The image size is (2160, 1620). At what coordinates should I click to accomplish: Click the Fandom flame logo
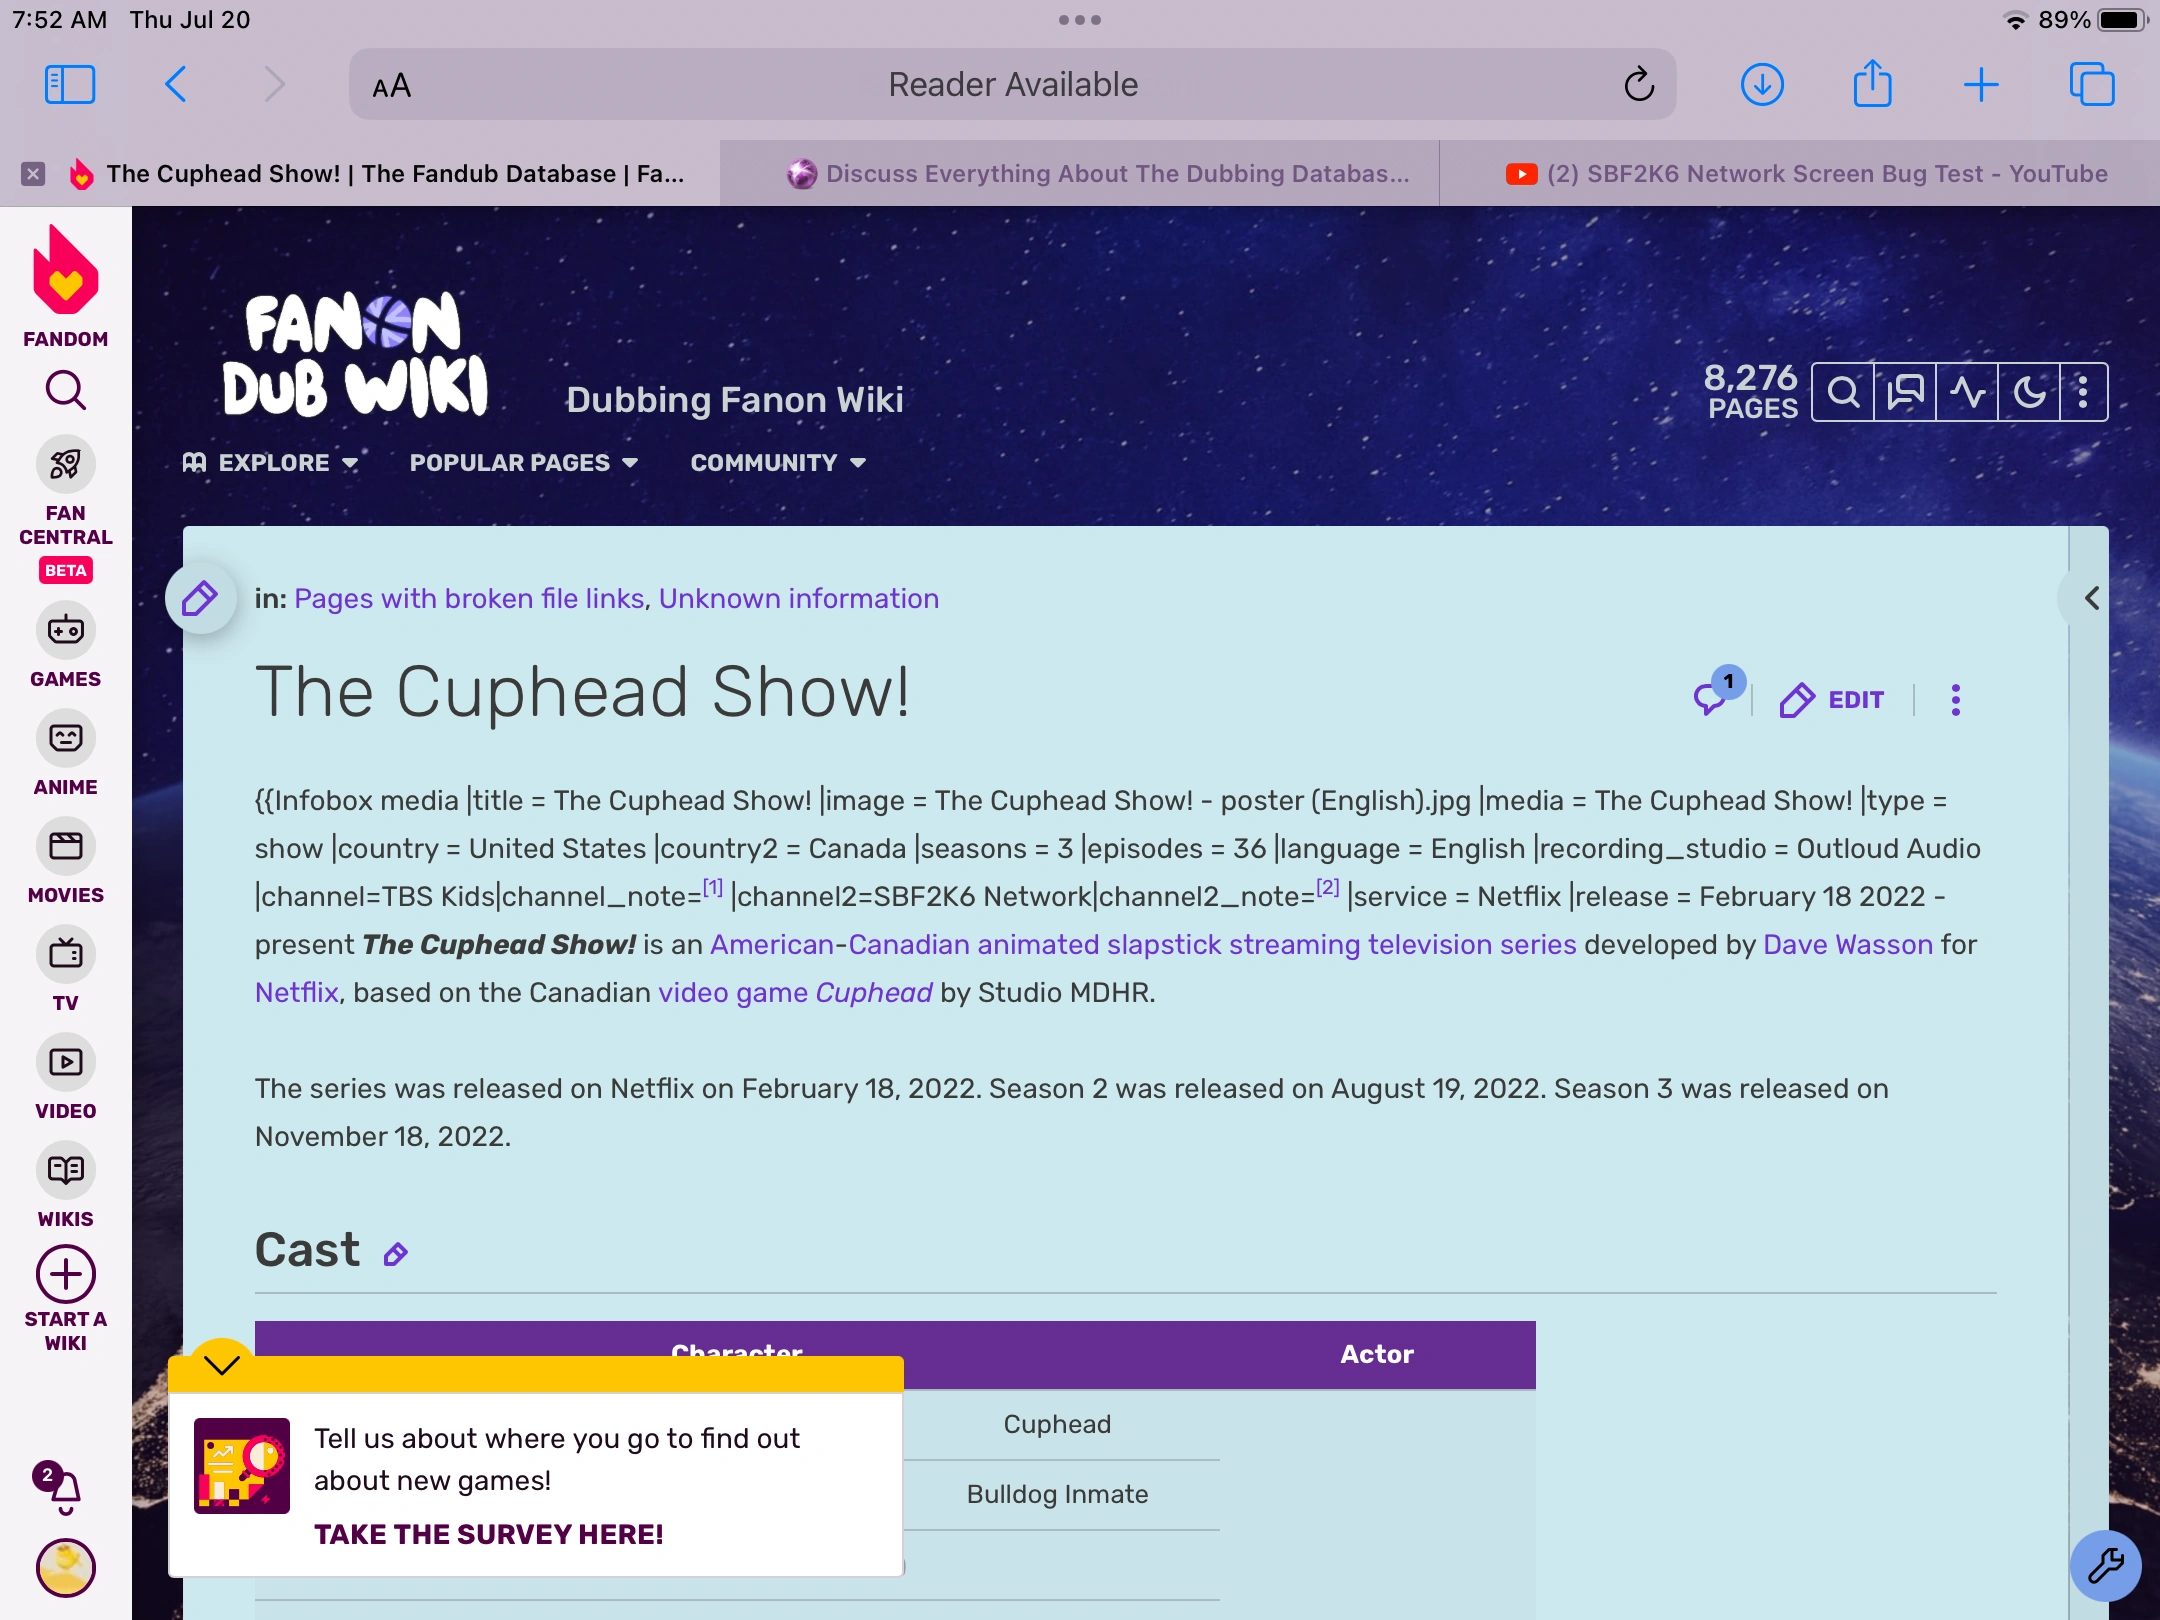[66, 272]
